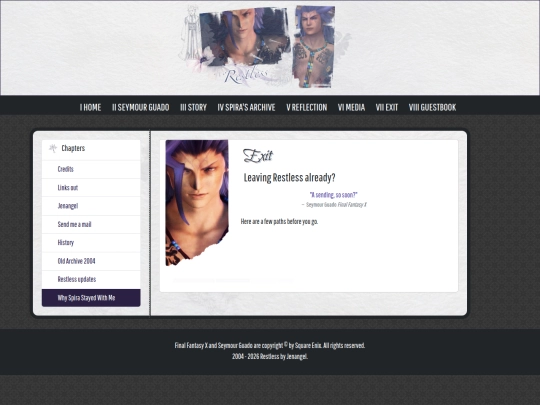540x405 pixels.
Task: Click Chapters sidebar heading text
Action: (x=73, y=148)
